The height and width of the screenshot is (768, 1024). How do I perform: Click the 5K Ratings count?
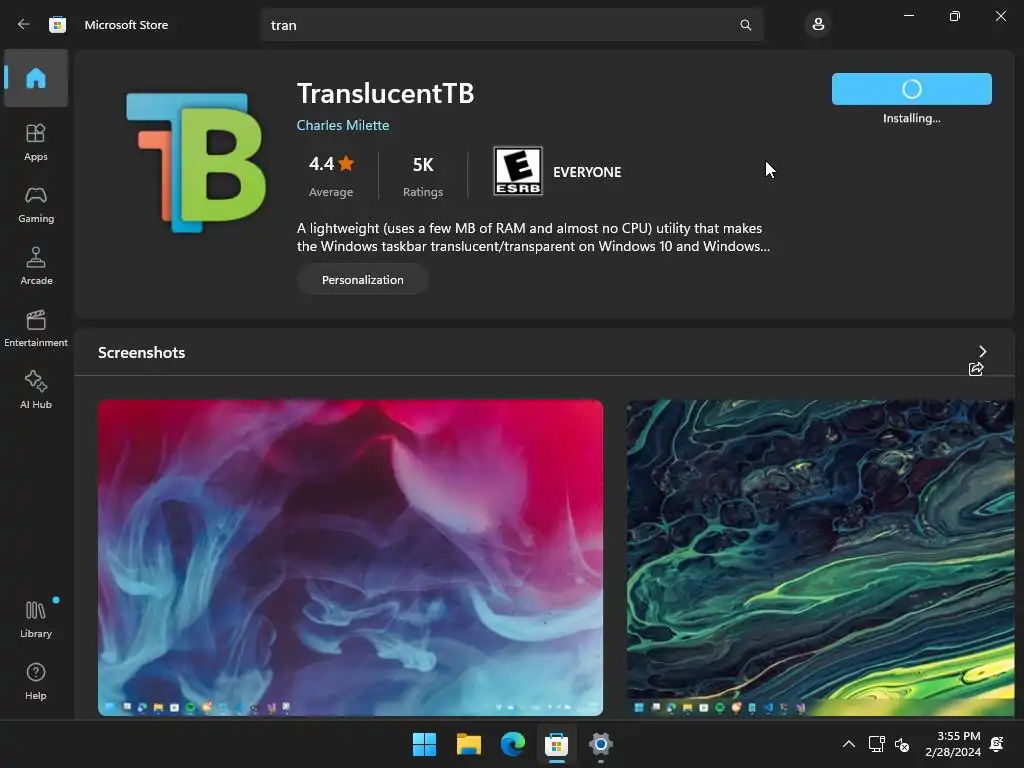423,176
